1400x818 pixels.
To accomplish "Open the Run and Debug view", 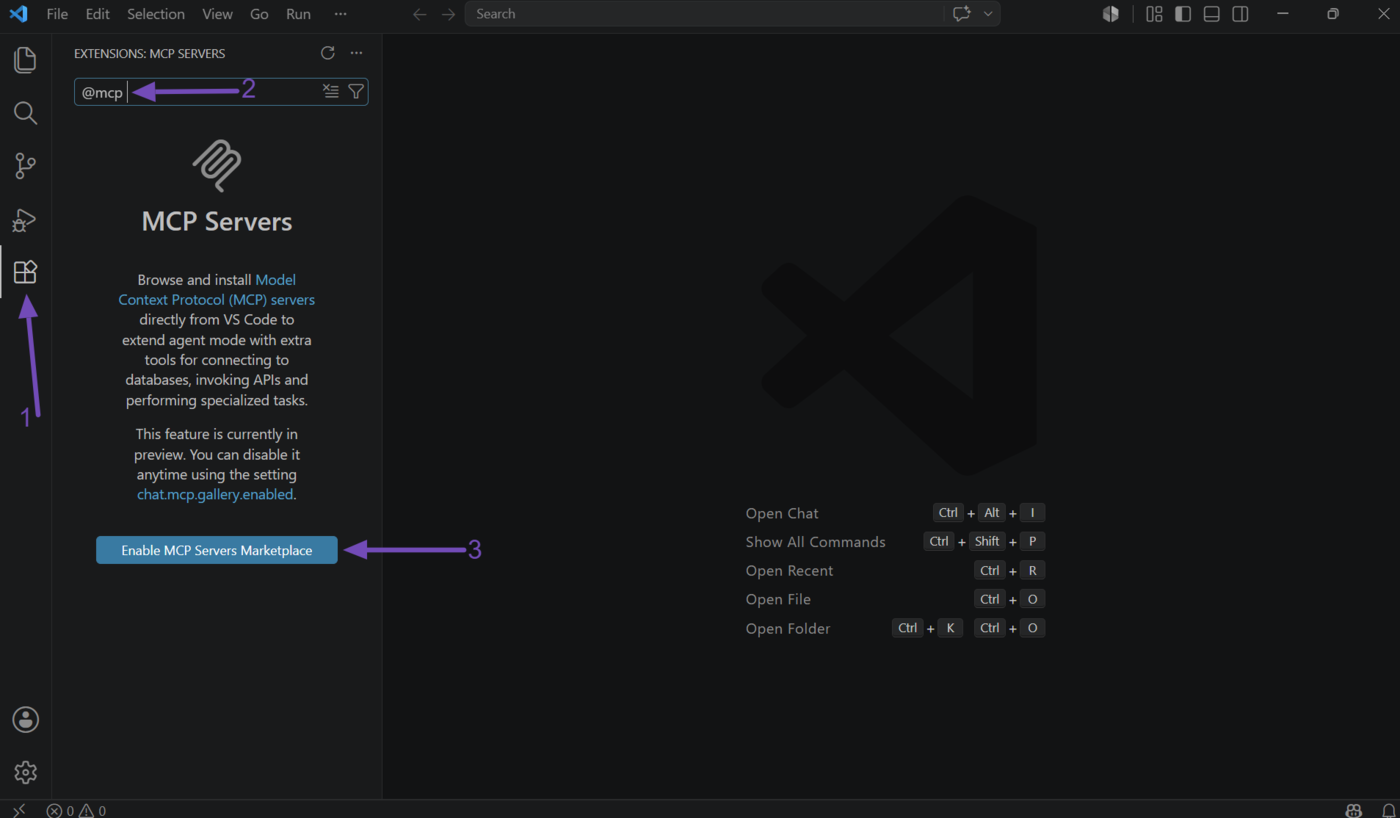I will [x=25, y=219].
